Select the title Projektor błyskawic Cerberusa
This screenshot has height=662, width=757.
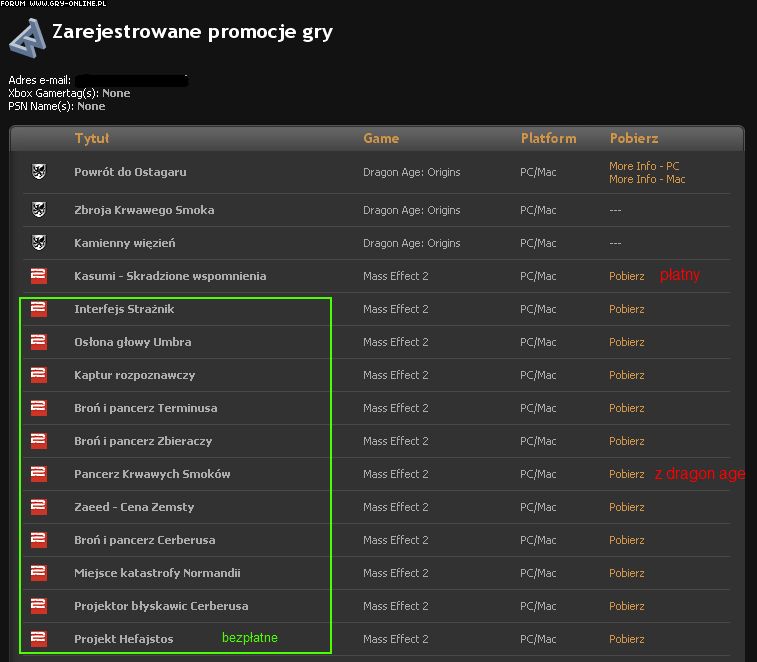tap(161, 606)
